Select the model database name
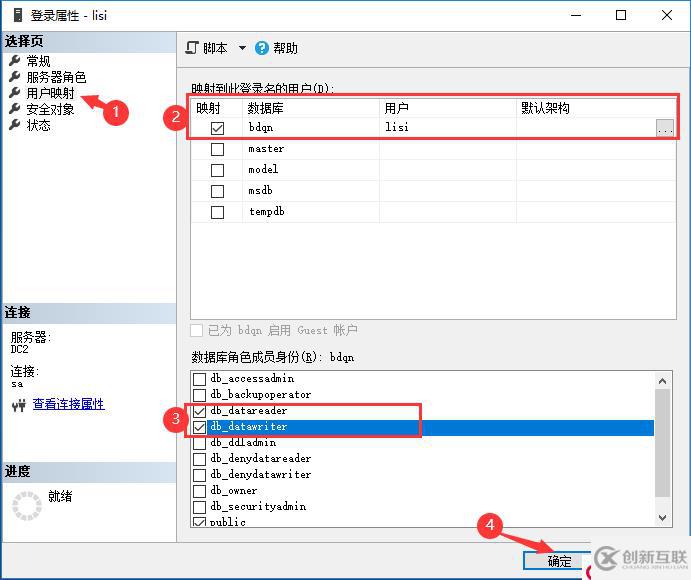This screenshot has height=580, width=691. coord(263,170)
